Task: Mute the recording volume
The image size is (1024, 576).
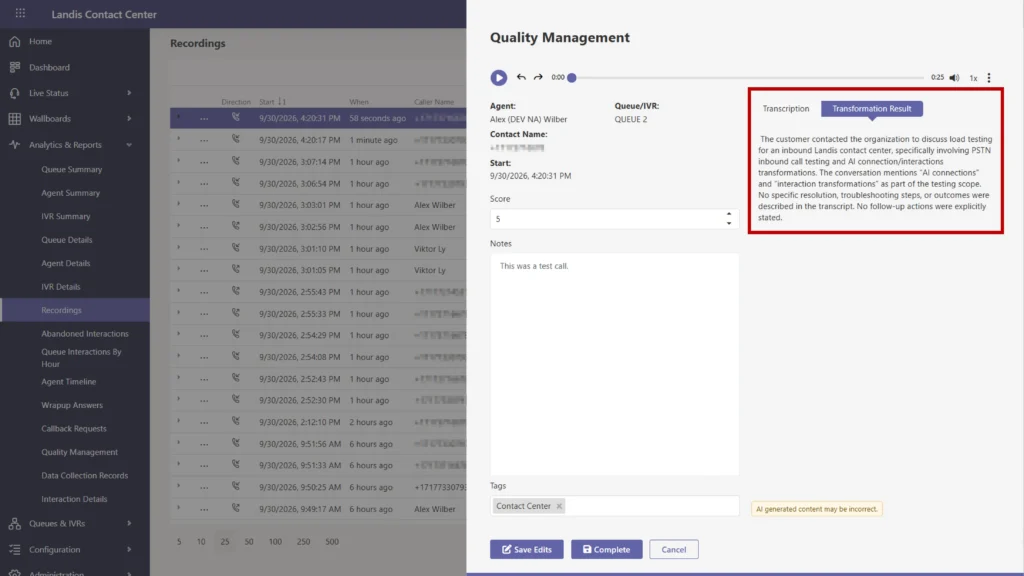Action: (x=954, y=78)
